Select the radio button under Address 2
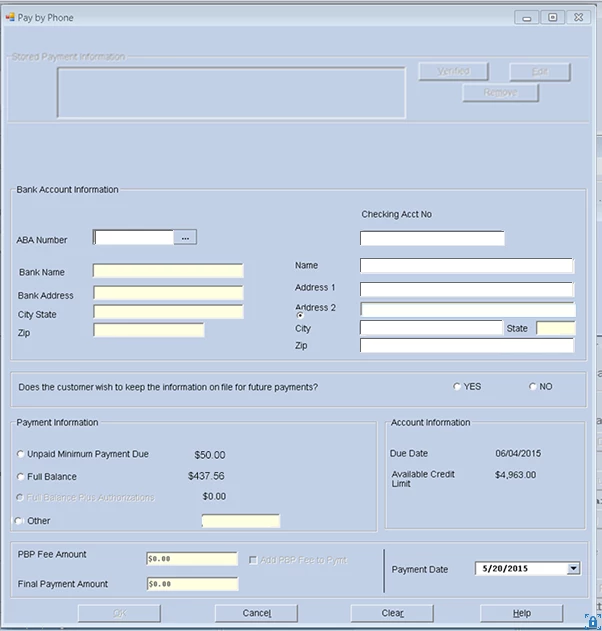Viewport: 602px width, 631px height. (x=300, y=315)
